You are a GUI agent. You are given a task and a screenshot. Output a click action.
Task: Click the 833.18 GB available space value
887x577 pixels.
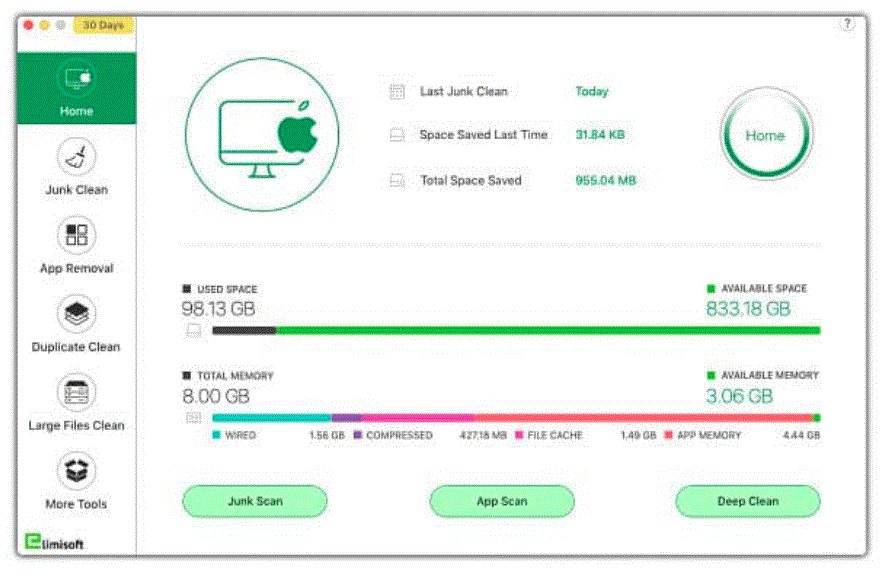point(748,309)
